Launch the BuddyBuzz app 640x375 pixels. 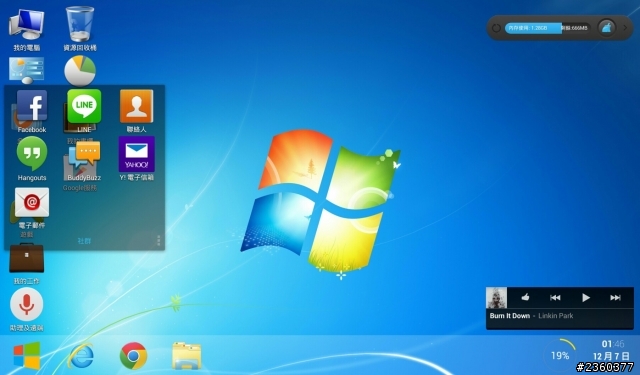coord(84,155)
